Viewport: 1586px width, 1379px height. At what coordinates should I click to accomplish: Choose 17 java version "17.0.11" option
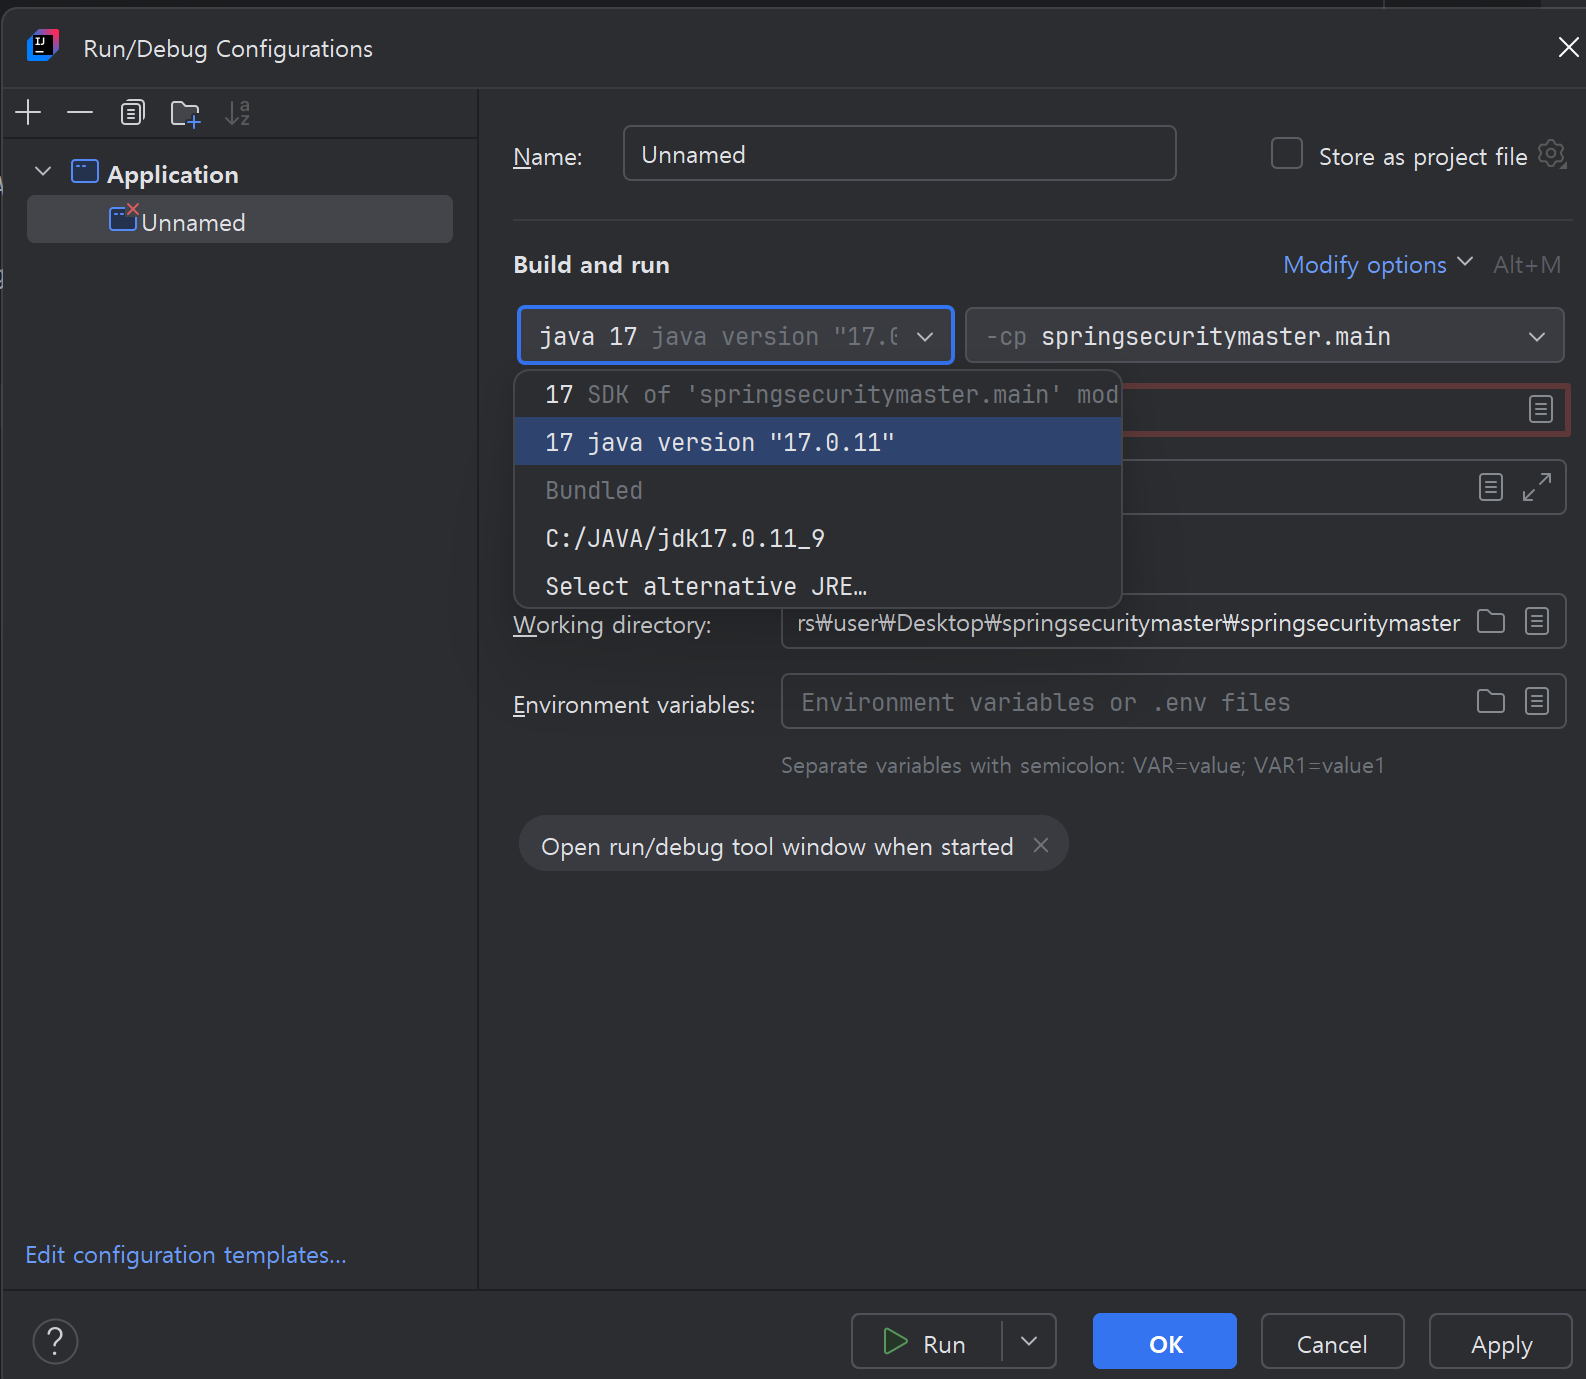click(x=818, y=442)
